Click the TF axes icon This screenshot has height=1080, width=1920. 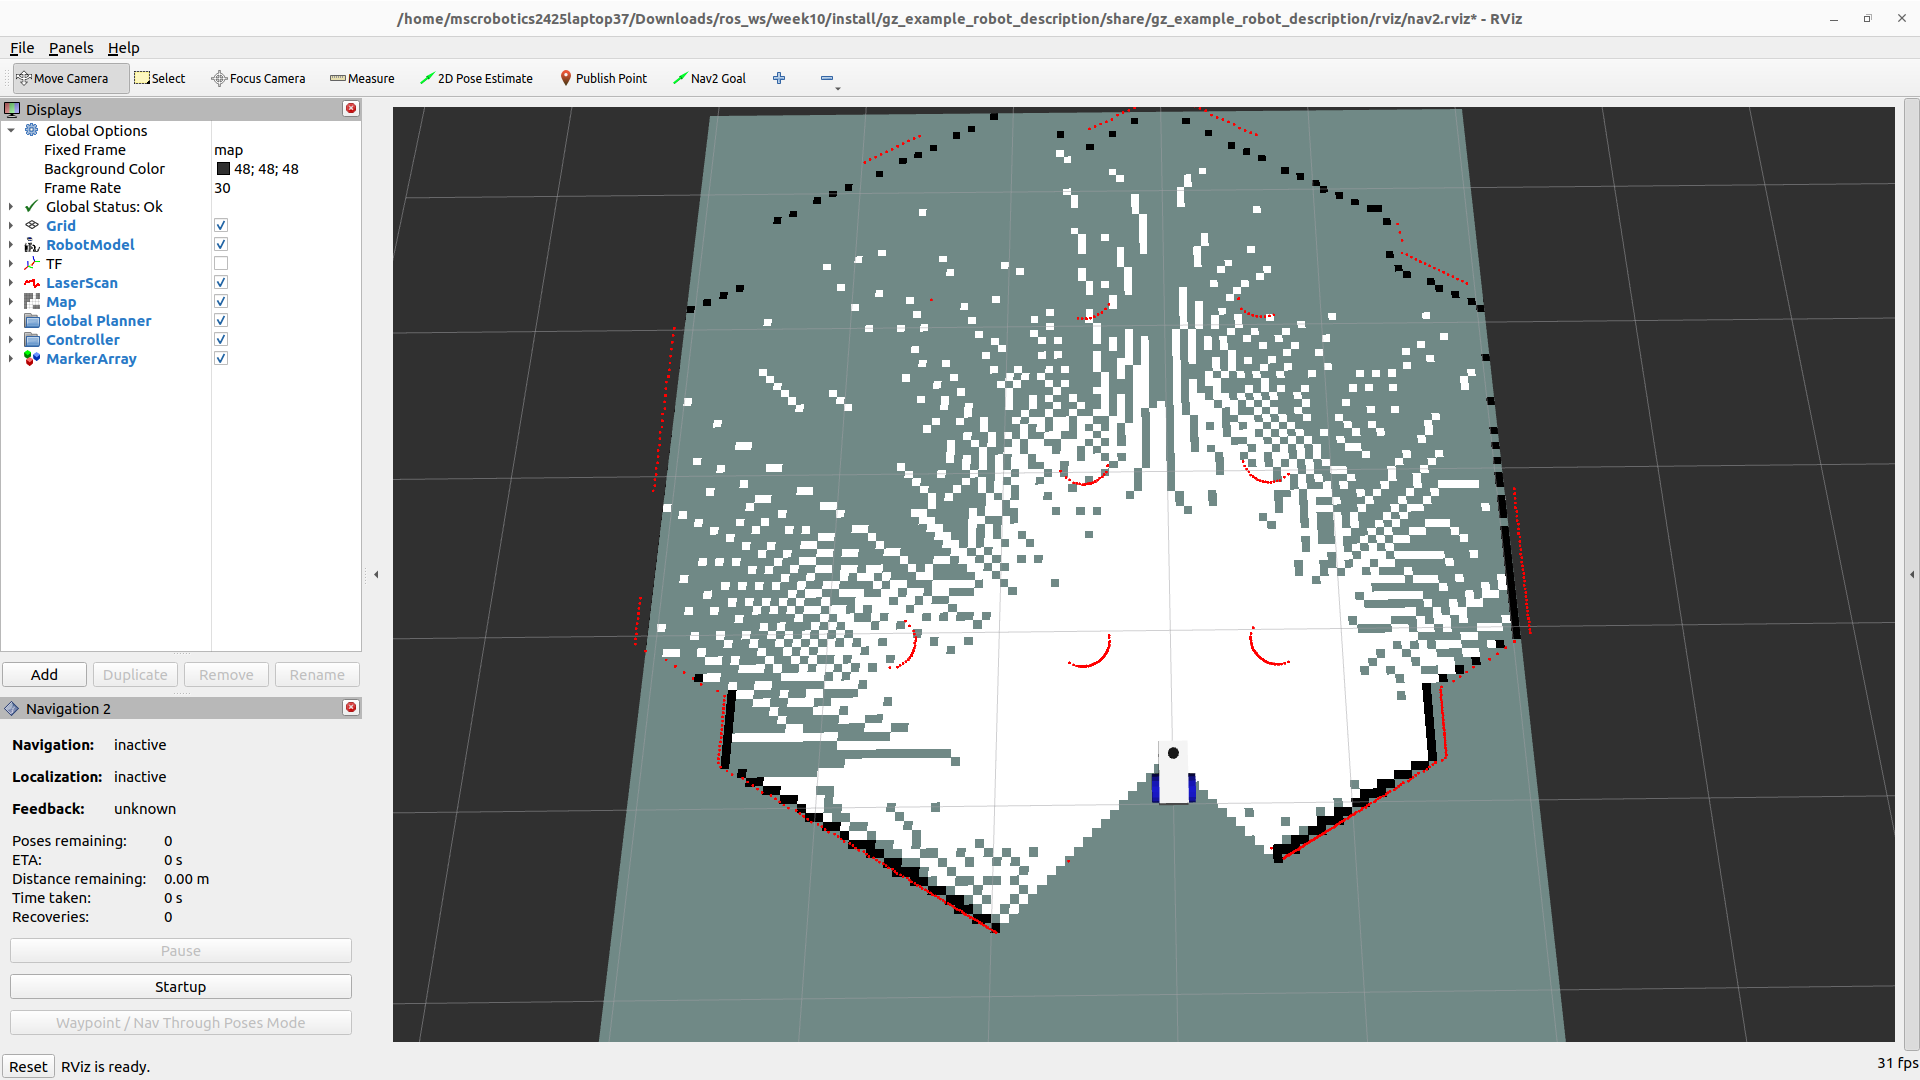(32, 263)
